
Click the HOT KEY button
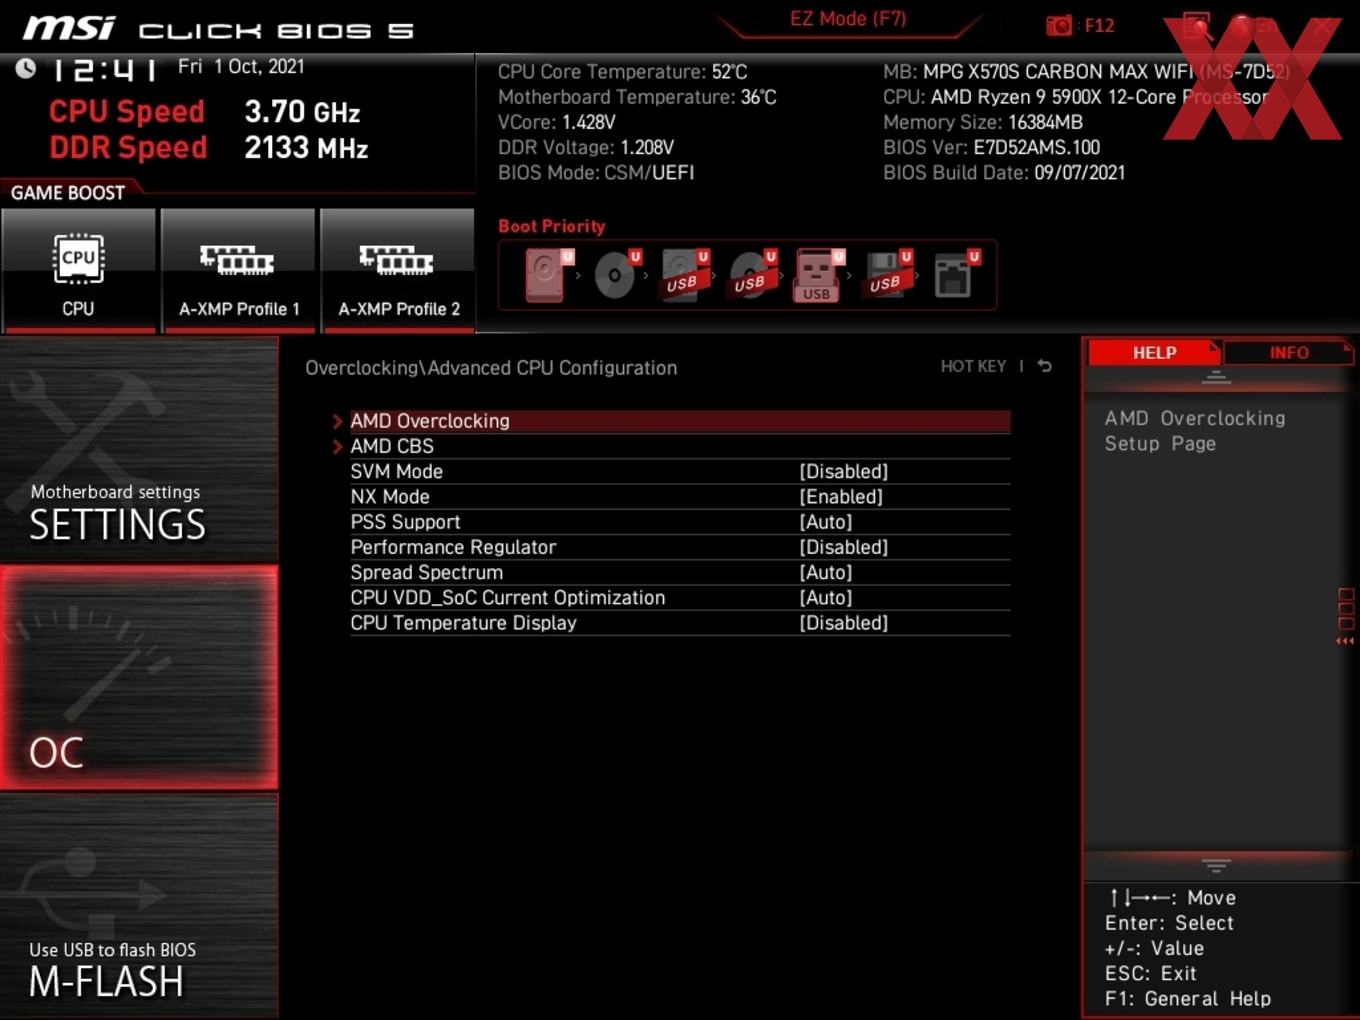pos(973,366)
